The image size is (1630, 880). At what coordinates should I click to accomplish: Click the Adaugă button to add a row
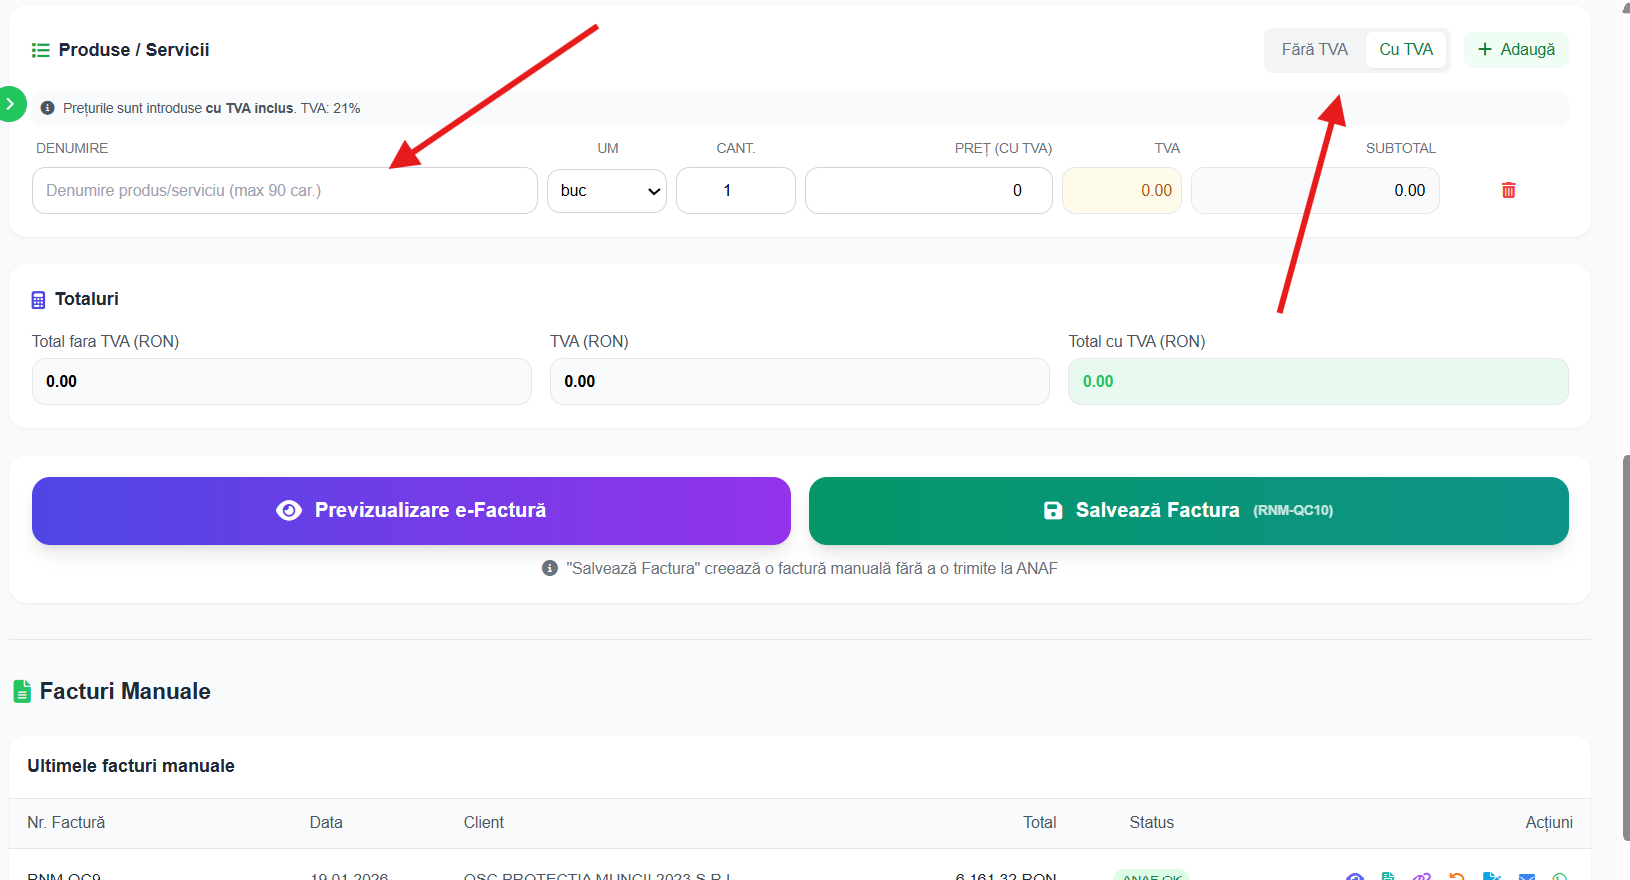tap(1516, 49)
